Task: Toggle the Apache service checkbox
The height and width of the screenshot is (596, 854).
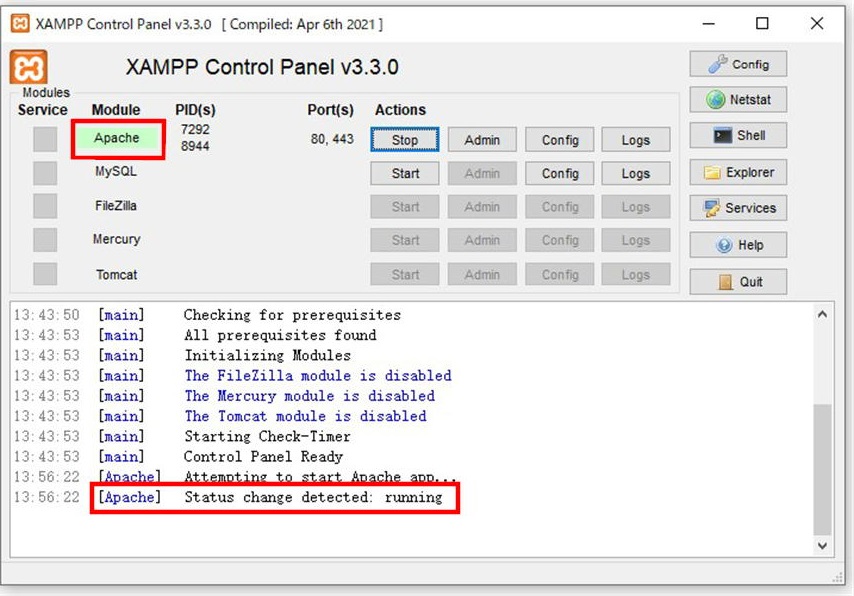Action: coord(45,140)
